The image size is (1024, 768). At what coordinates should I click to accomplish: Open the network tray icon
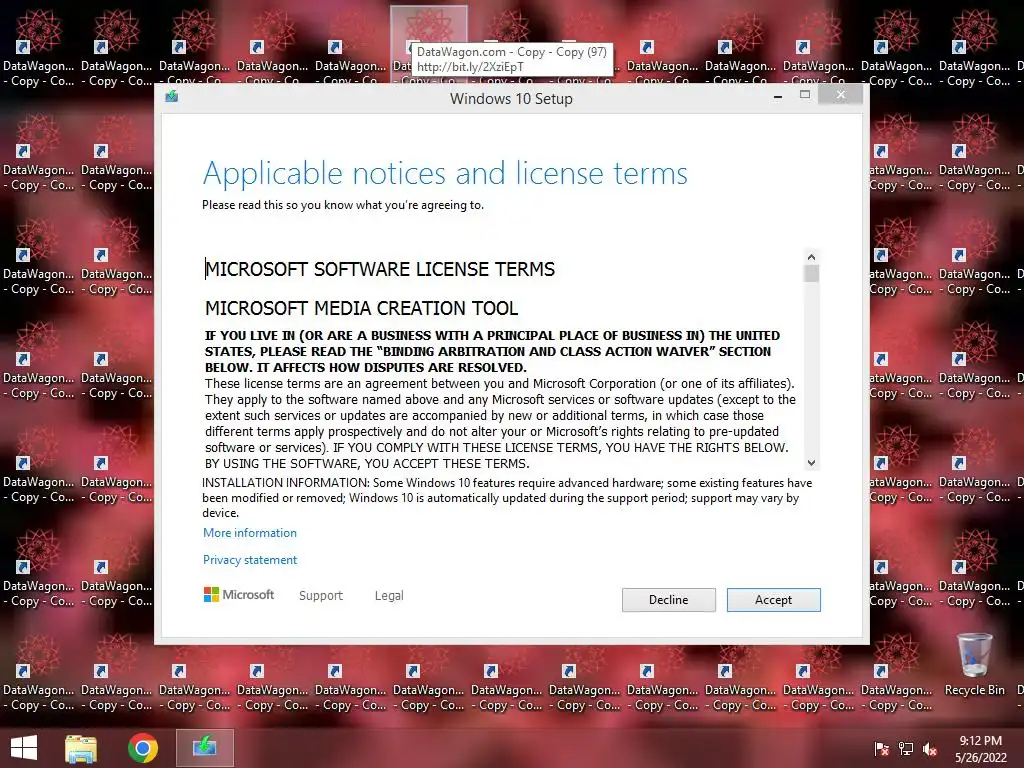(x=906, y=748)
